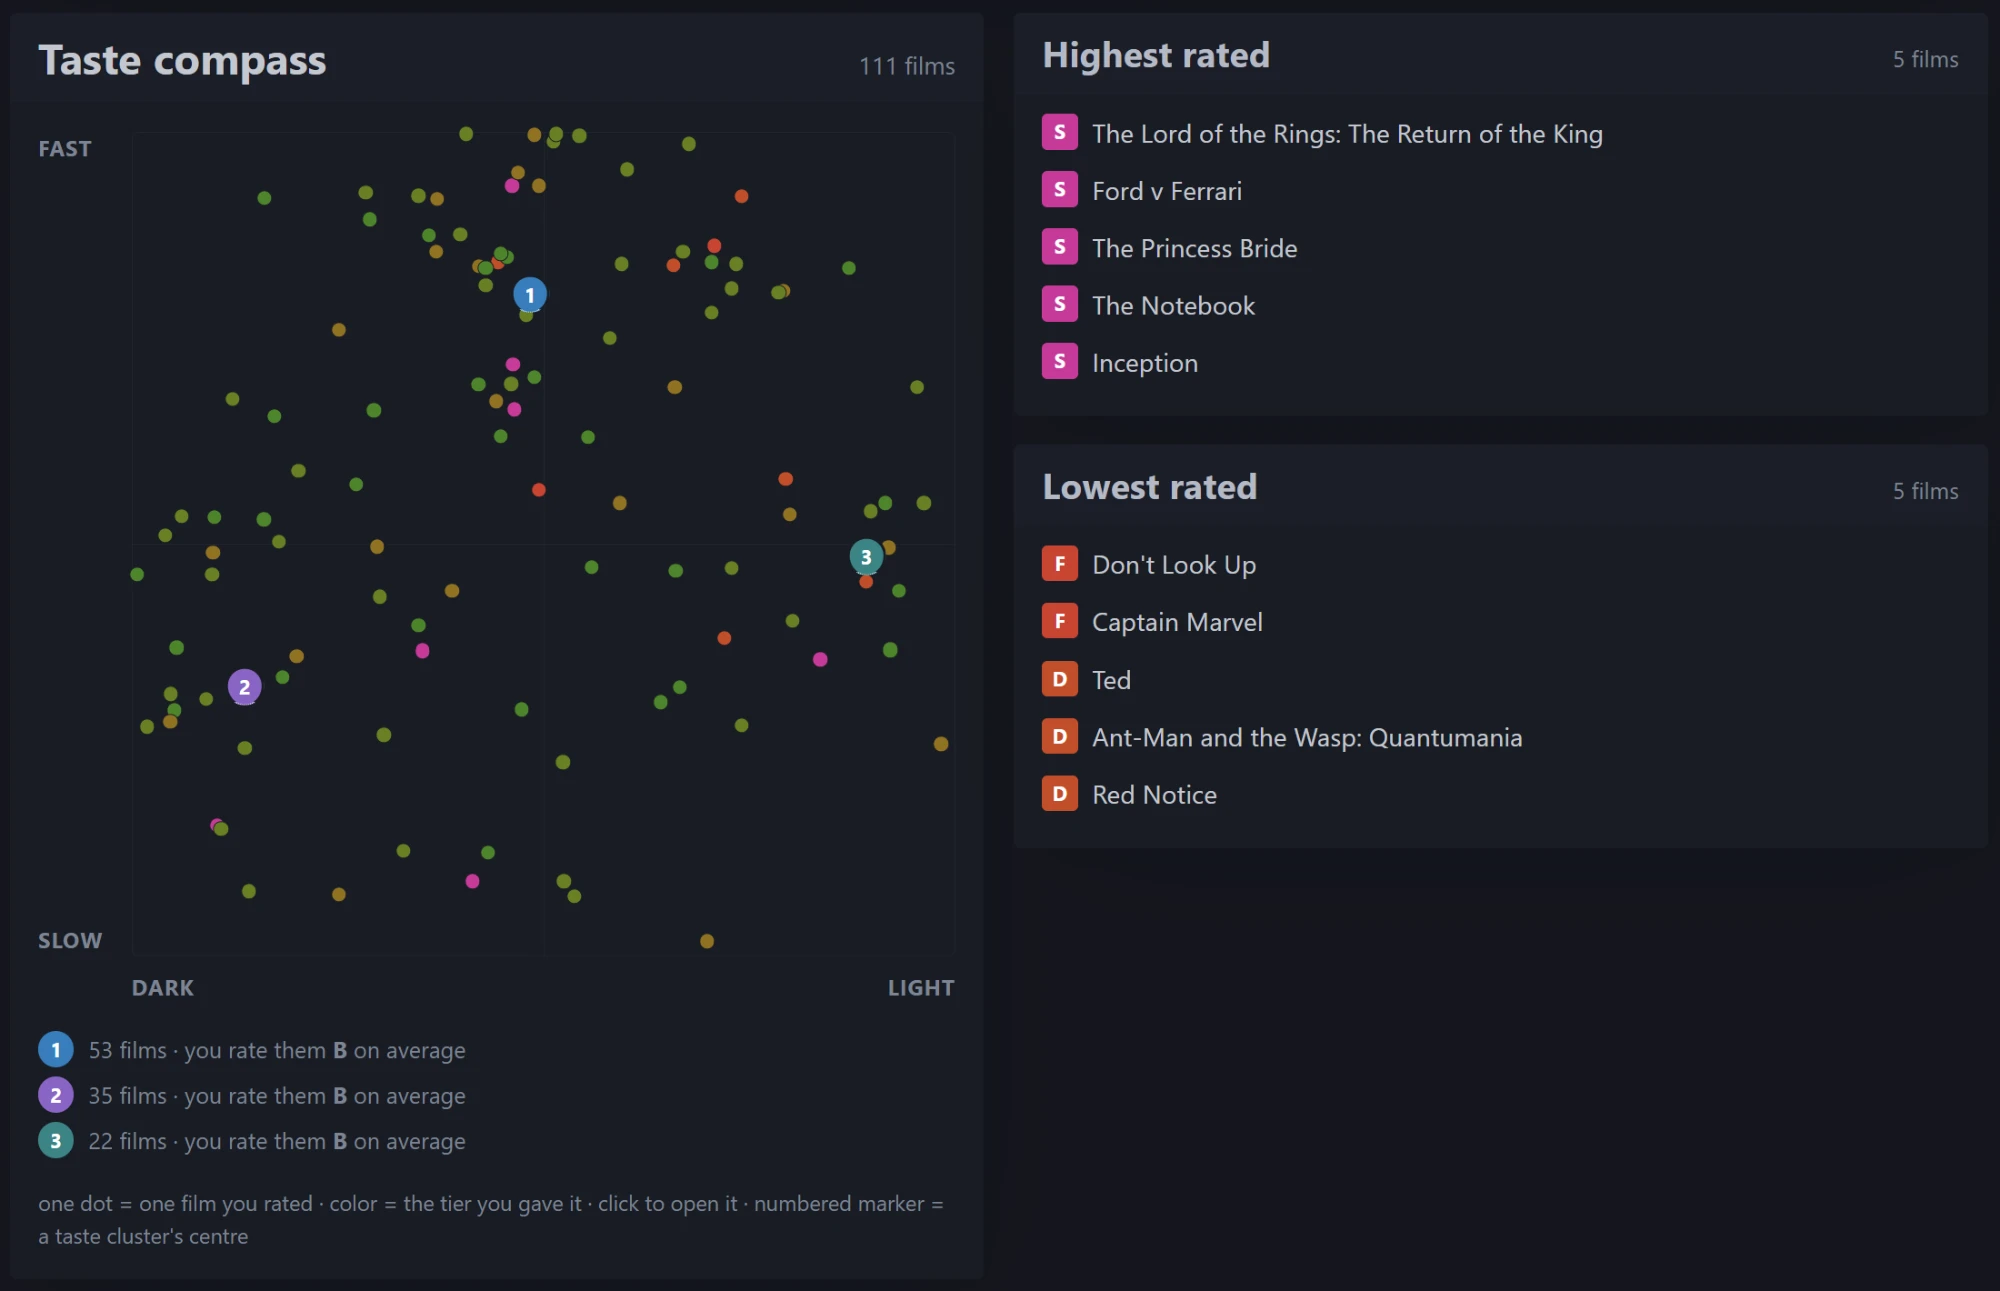Click the teal 3 badge in the cluster legend

tap(56, 1141)
